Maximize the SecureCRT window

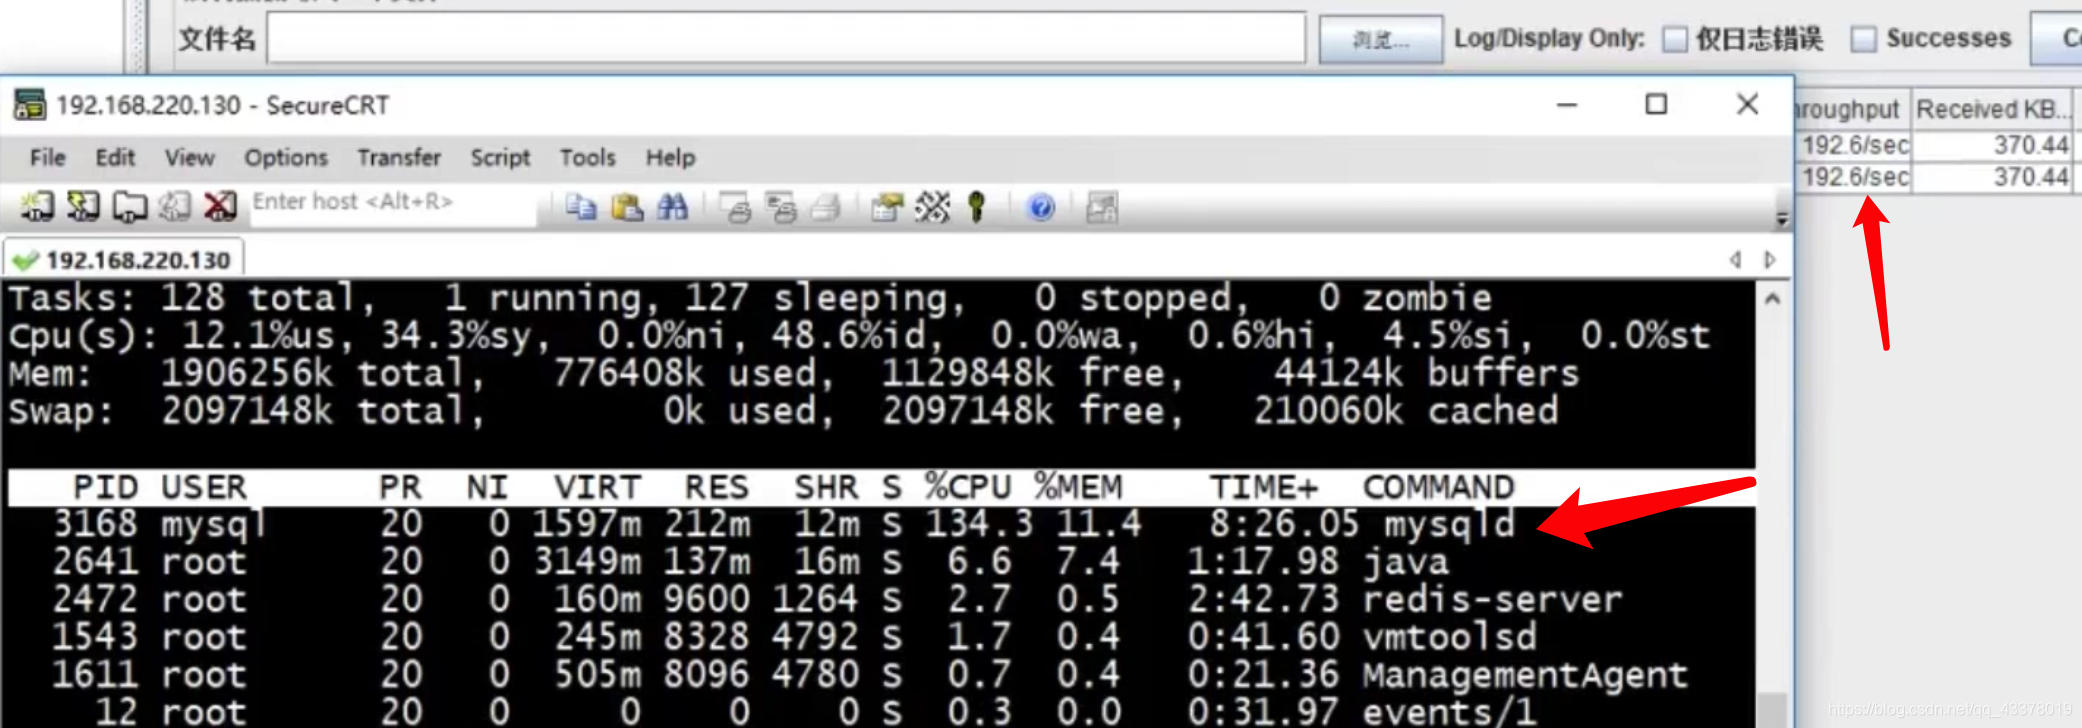pos(1657,104)
